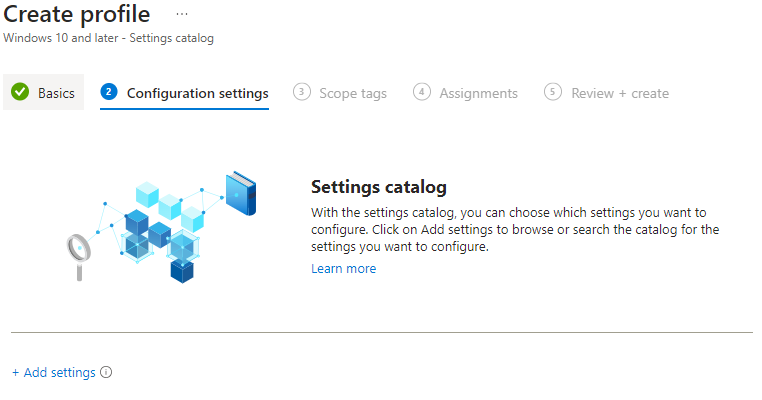Select the Settings catalog heading
Image resolution: width=762 pixels, height=400 pixels.
tap(379, 187)
